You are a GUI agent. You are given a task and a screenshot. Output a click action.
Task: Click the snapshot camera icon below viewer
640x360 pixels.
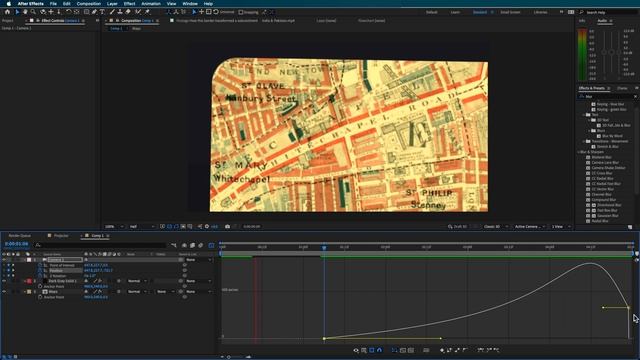(227, 227)
